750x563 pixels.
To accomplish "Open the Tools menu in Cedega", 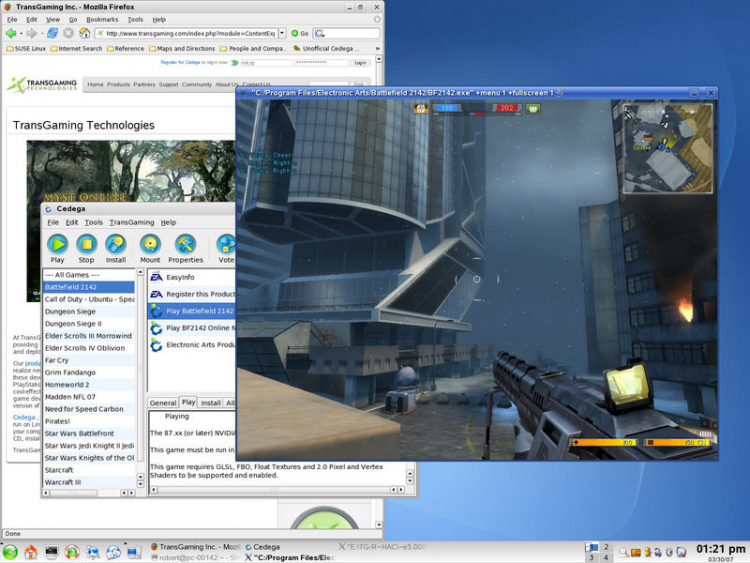I will tap(93, 222).
